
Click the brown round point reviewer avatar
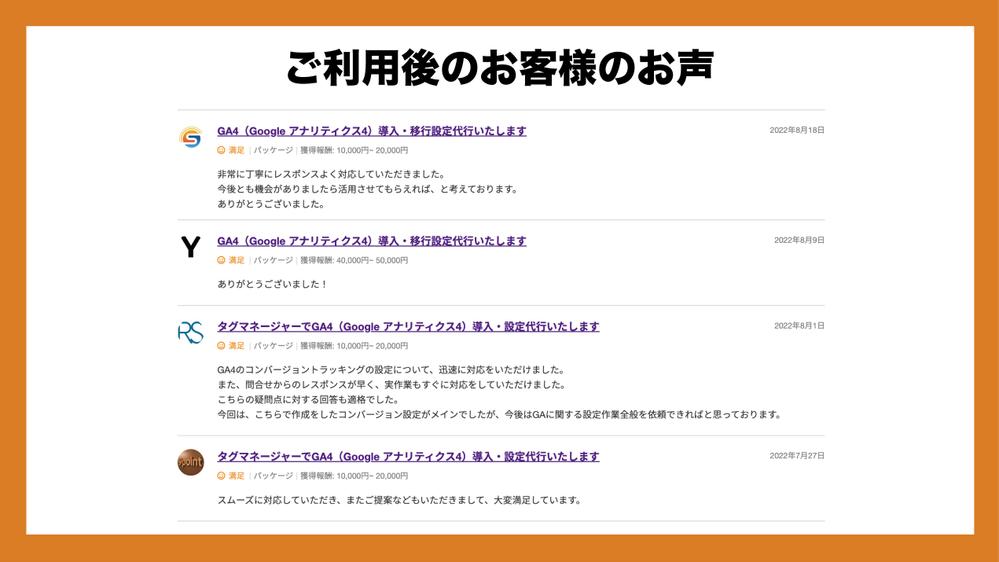(x=190, y=462)
